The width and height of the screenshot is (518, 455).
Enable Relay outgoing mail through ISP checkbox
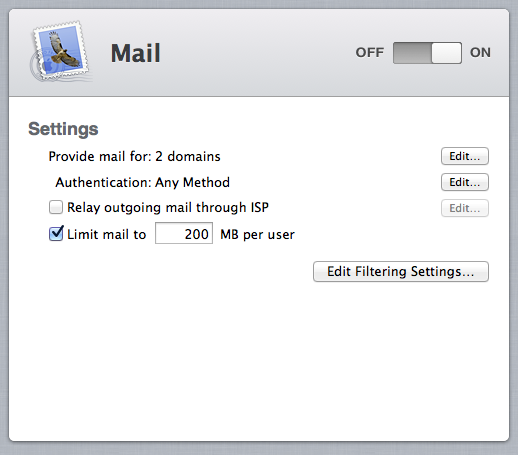click(x=56, y=207)
